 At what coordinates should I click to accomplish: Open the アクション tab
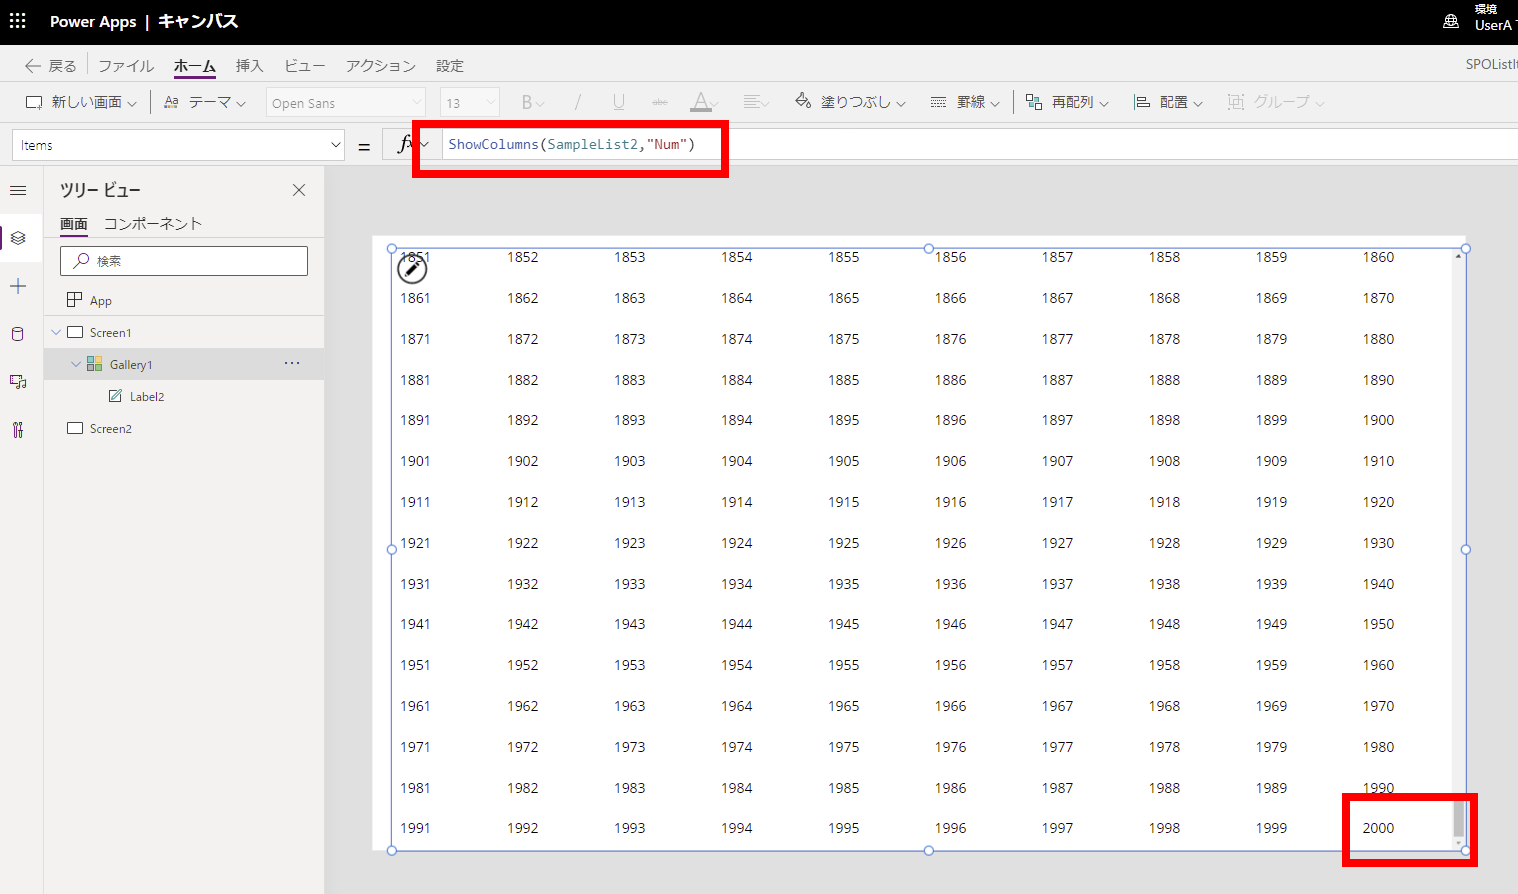click(380, 66)
